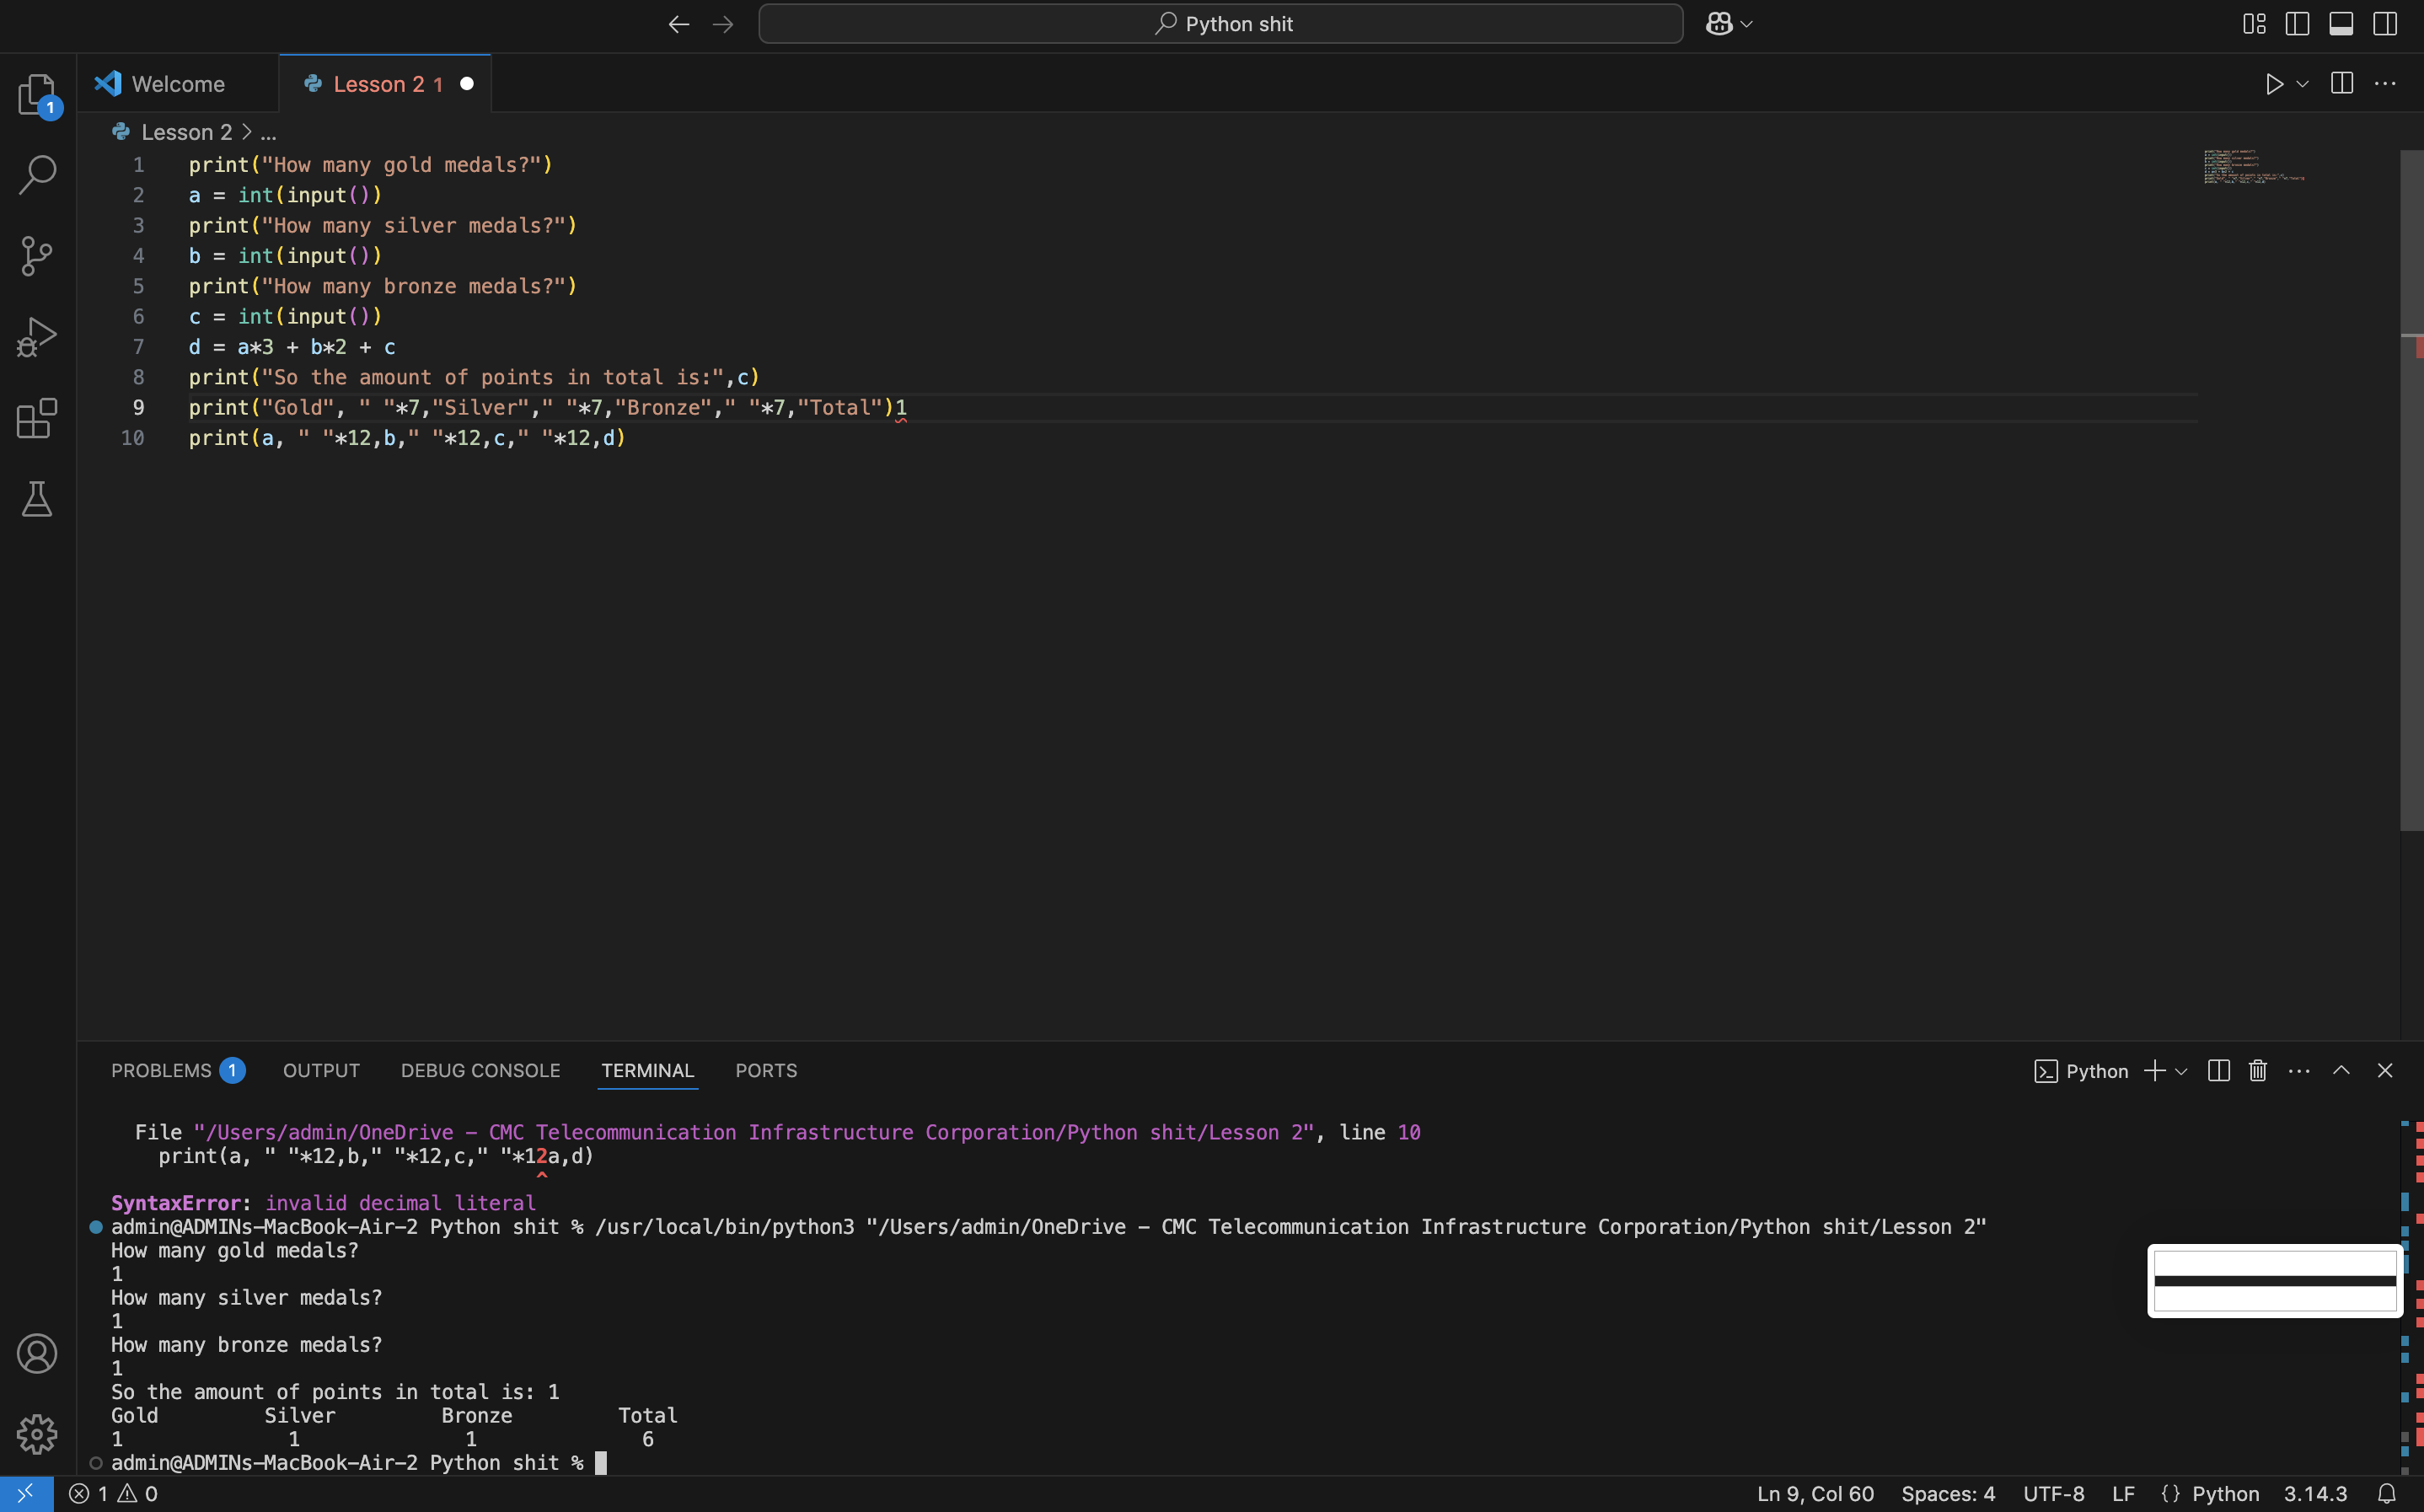Toggle the primary side bar layout button
2424x1512 pixels.
(x=2297, y=24)
